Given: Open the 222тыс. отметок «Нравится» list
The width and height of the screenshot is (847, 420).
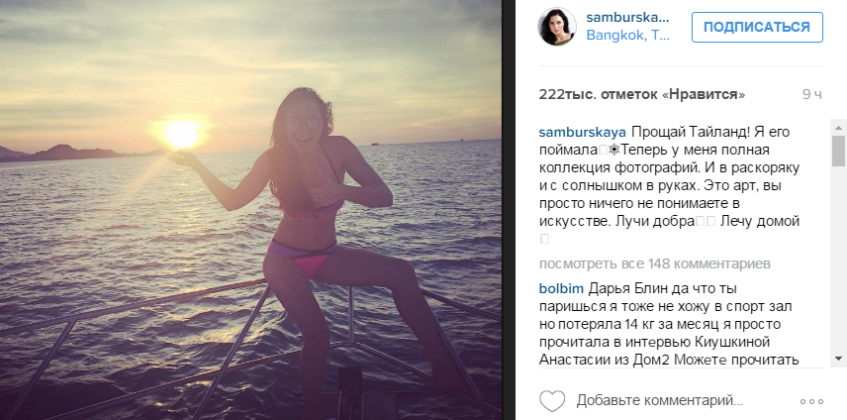Looking at the screenshot, I should [642, 94].
